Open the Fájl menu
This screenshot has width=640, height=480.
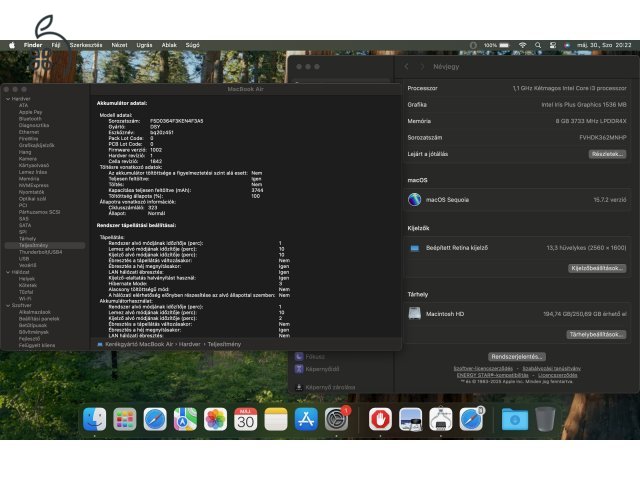click(56, 45)
